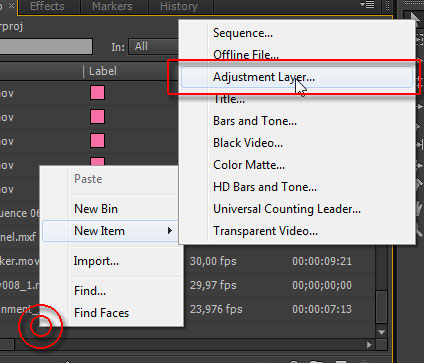Click the vertical scrollbar down arrow

[x=382, y=332]
